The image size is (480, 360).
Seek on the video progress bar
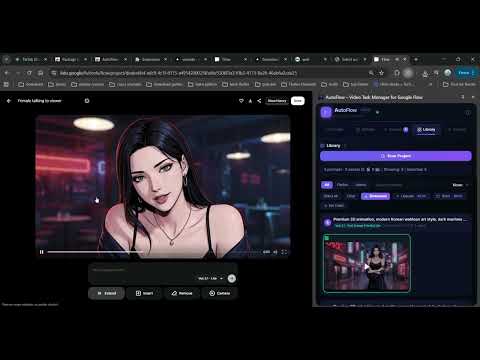coord(153,252)
